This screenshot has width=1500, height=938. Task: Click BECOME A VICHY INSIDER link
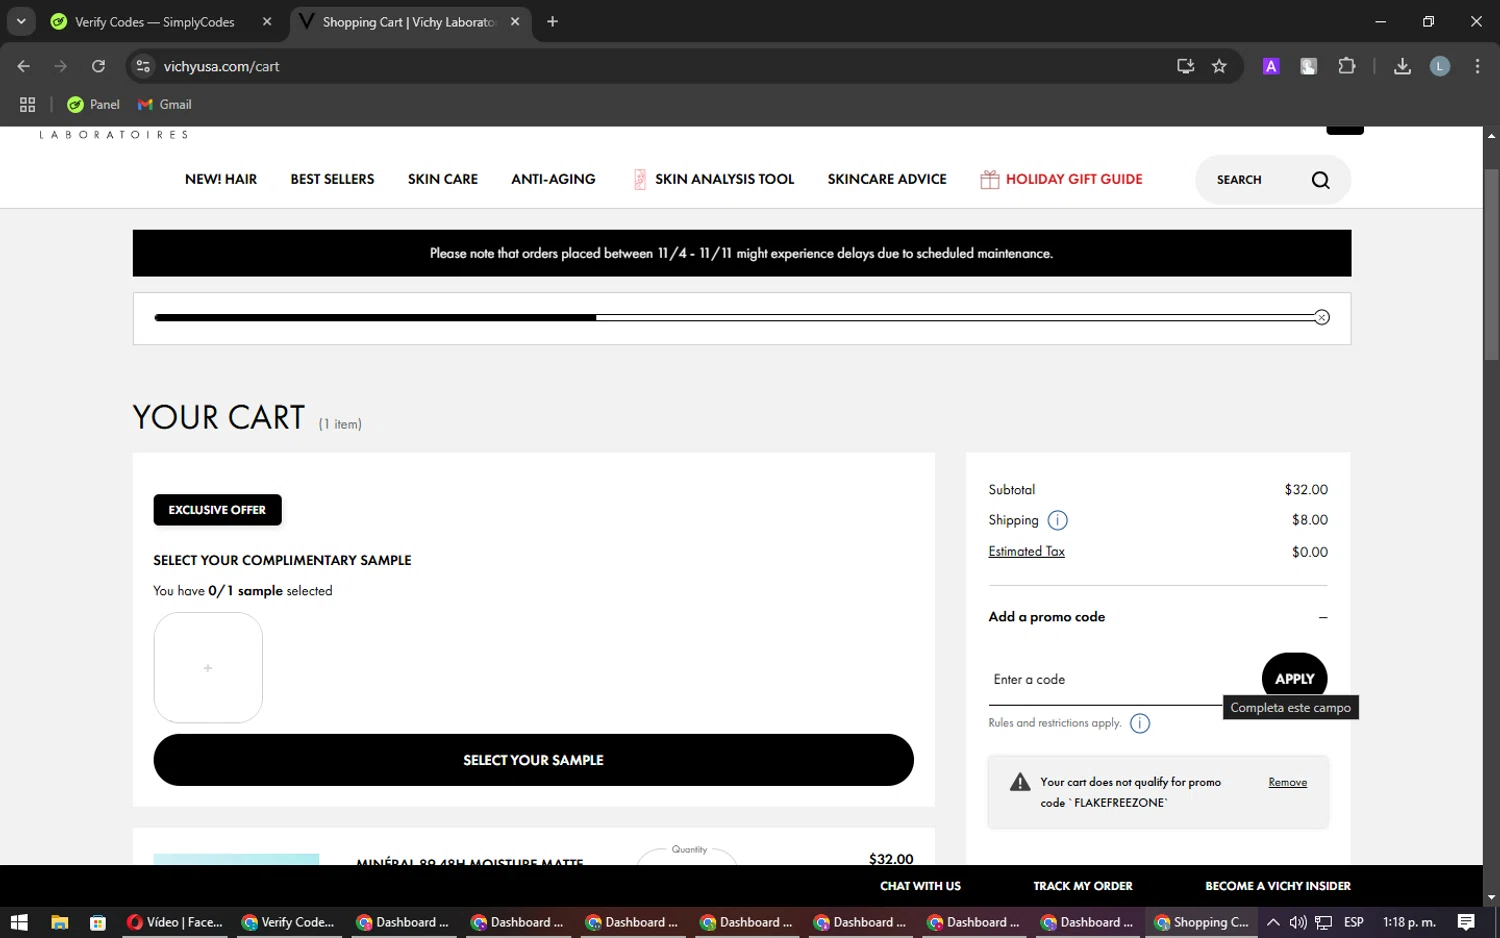1278,886
